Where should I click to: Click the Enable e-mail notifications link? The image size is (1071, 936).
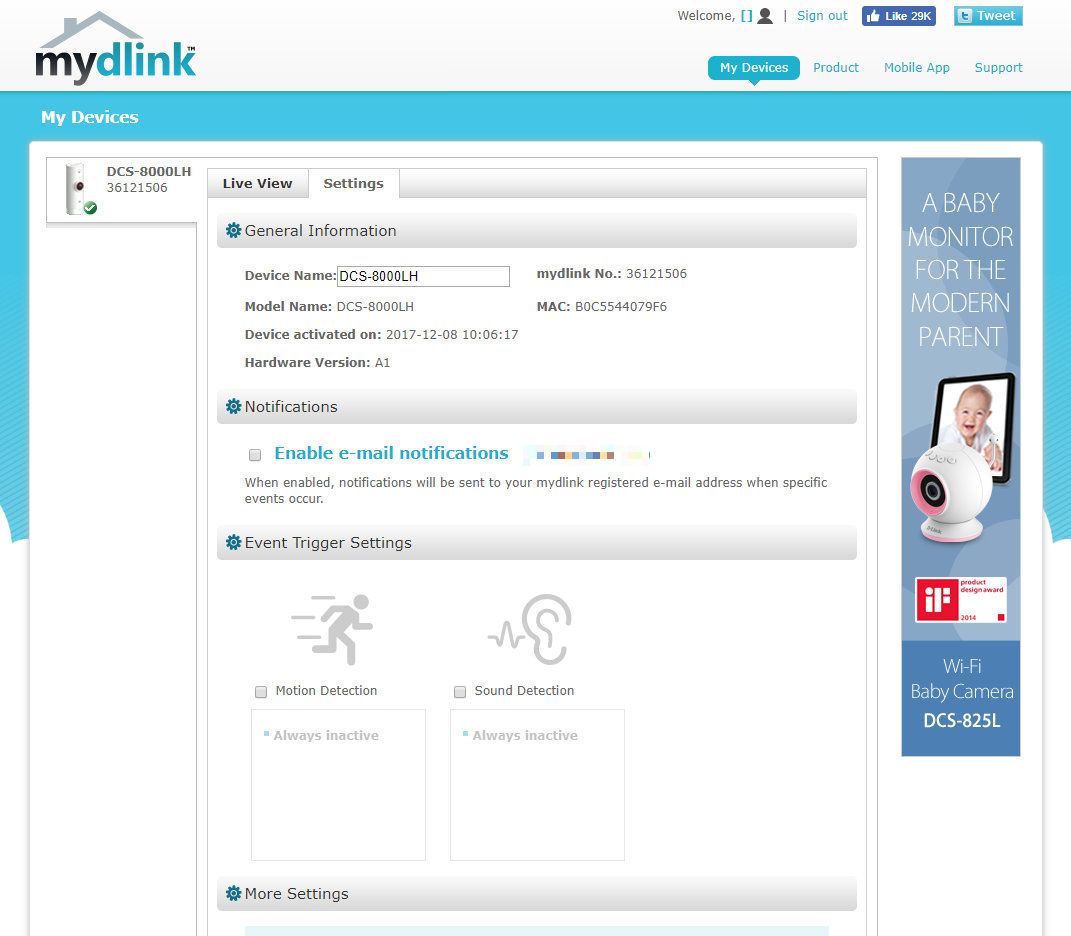(x=391, y=453)
